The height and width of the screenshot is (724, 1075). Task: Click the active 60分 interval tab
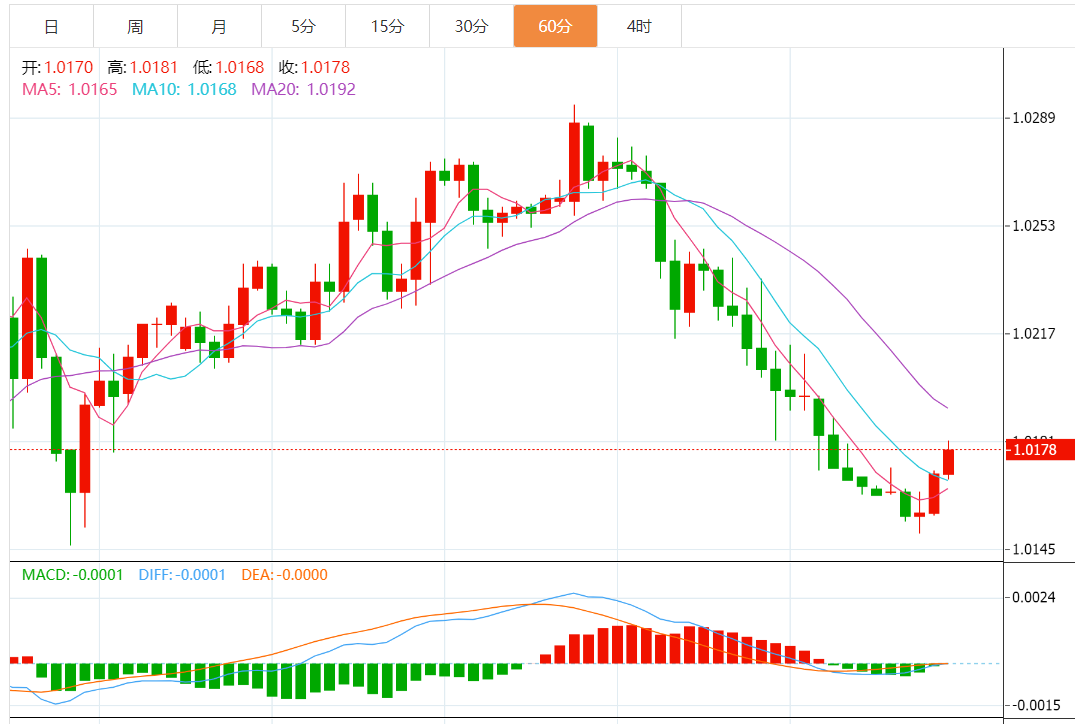555,26
